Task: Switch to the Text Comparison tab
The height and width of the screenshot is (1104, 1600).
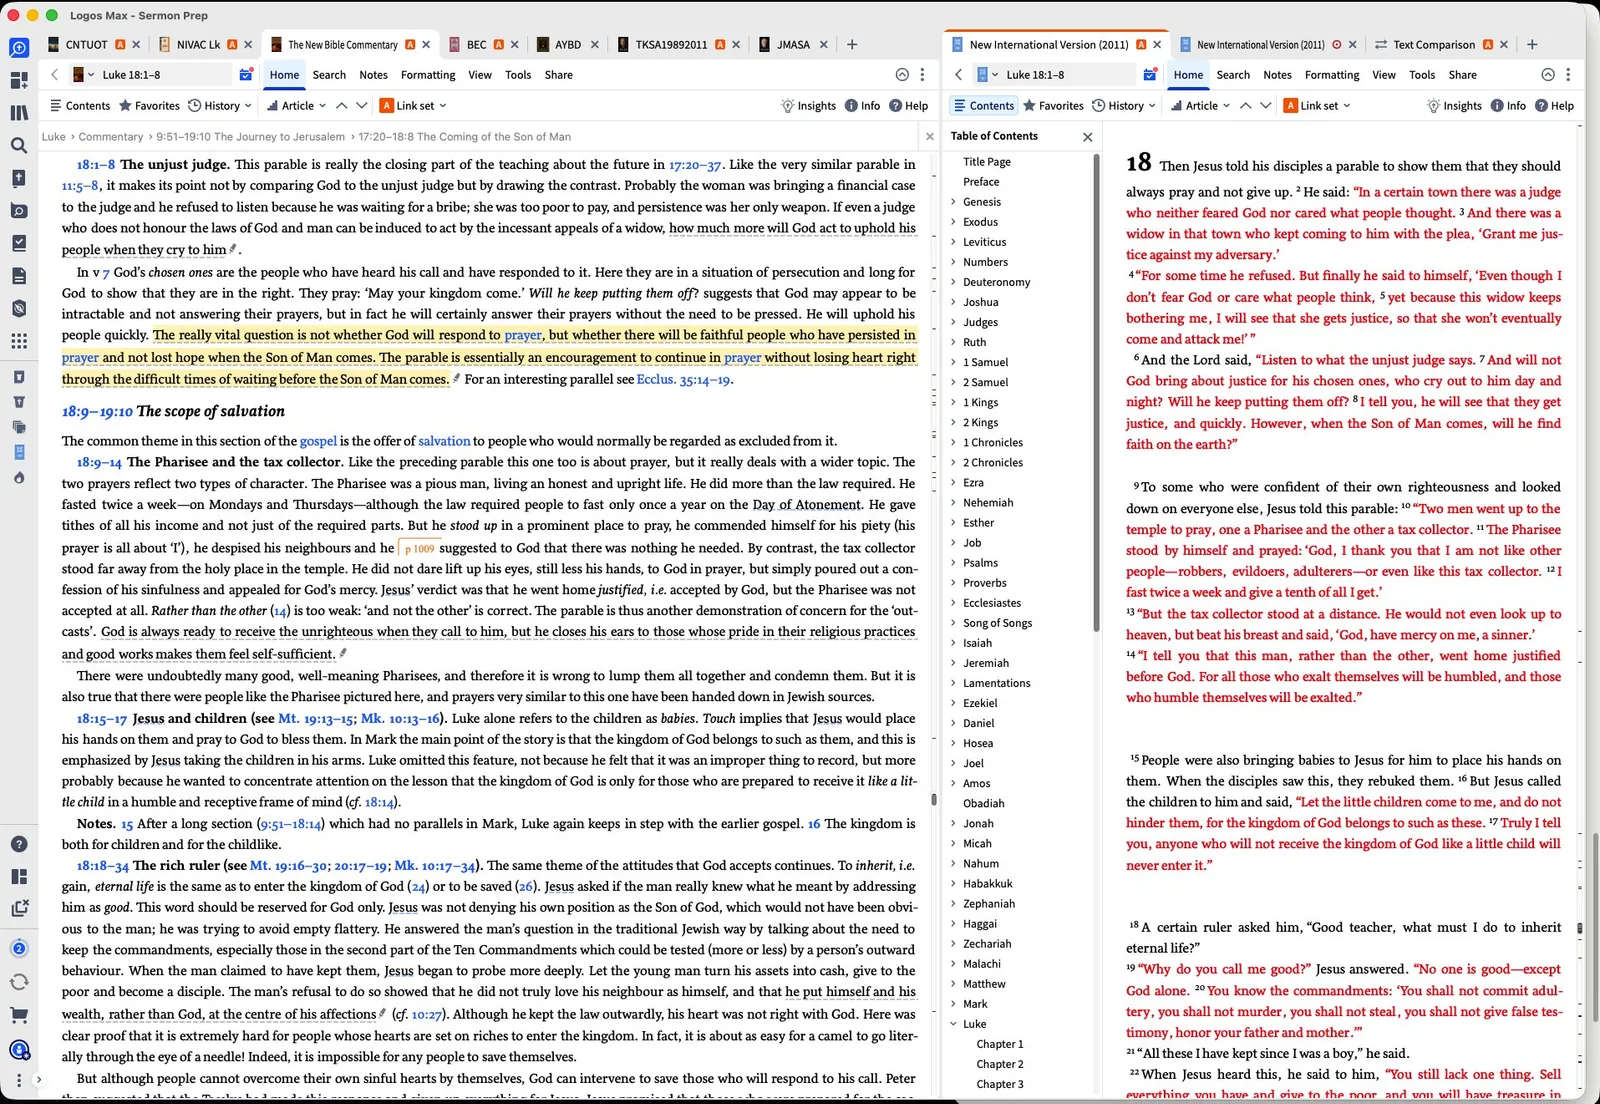Action: 1434,44
